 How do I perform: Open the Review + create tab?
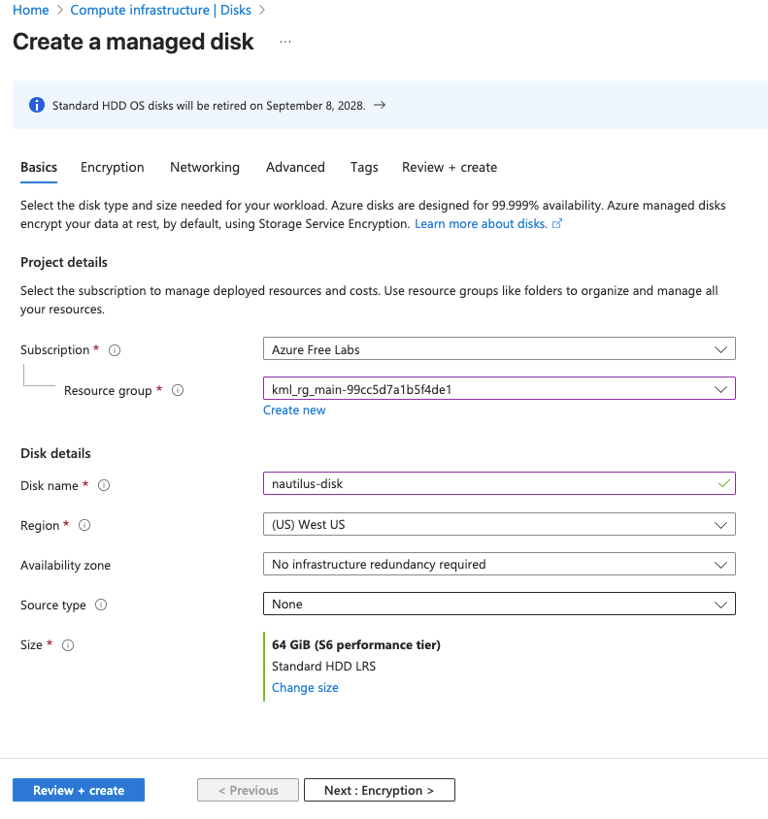tap(449, 167)
